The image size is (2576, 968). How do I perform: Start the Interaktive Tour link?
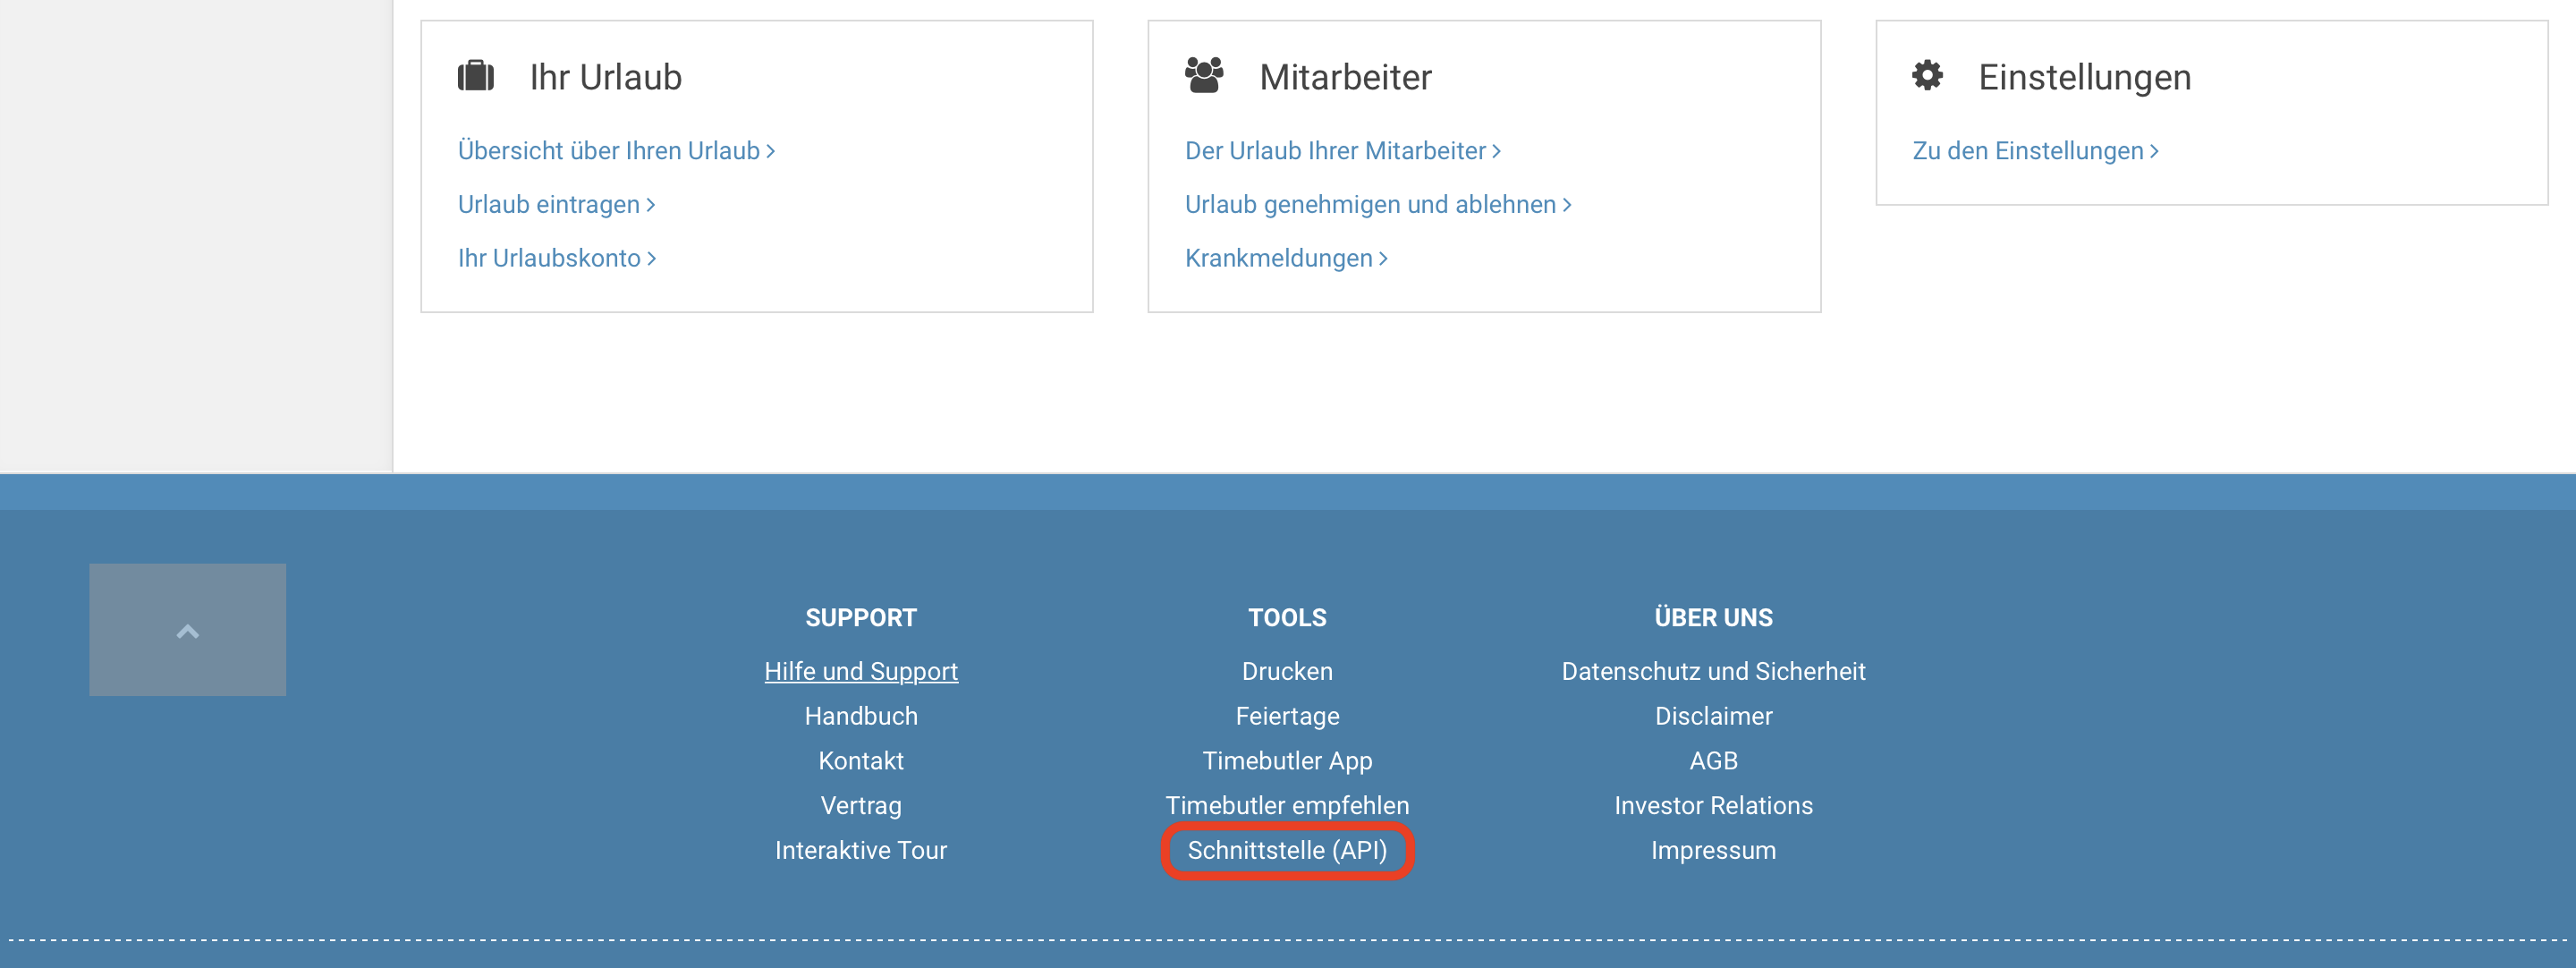coord(861,850)
